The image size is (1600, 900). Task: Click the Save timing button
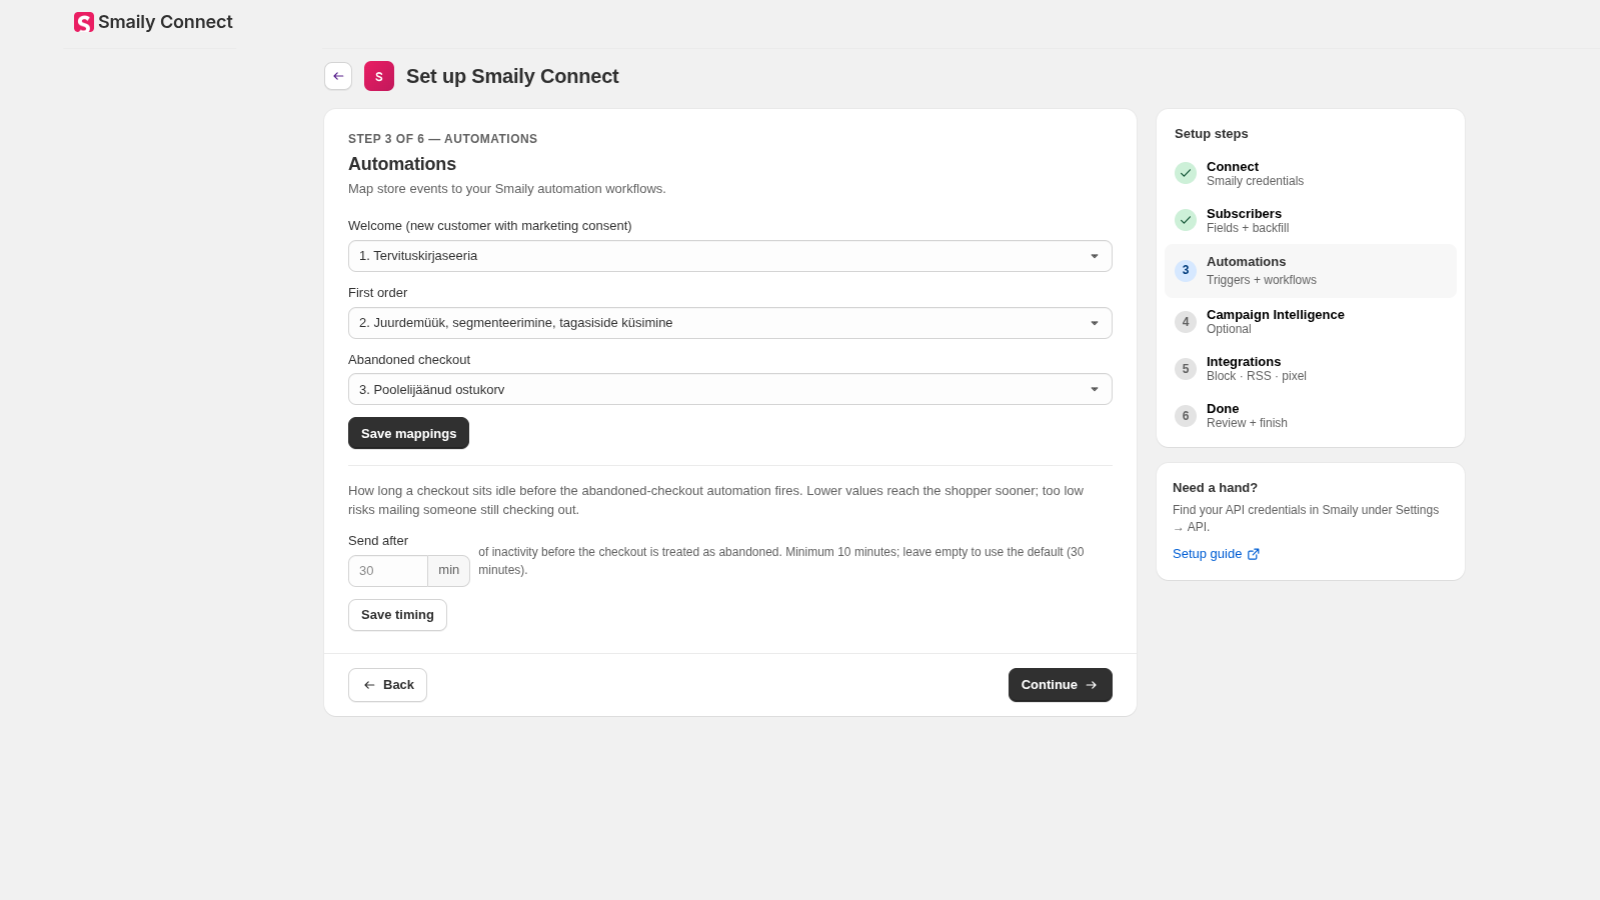pos(397,615)
